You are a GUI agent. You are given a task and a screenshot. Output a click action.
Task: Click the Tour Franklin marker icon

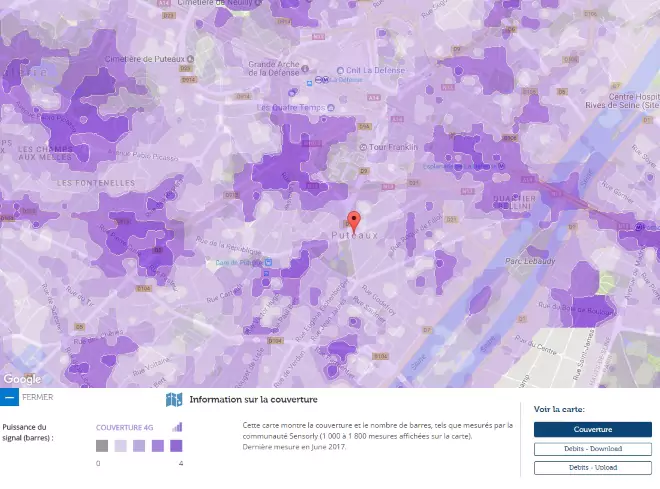[x=363, y=147]
